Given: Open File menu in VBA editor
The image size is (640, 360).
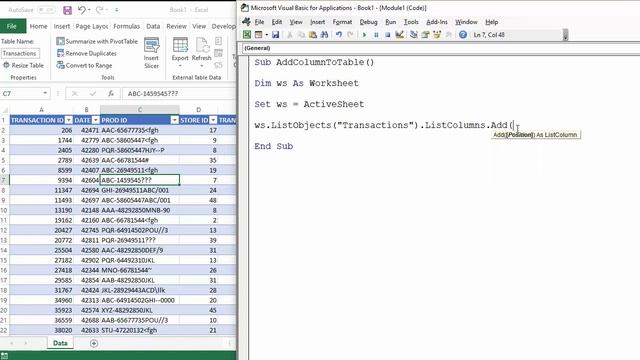Looking at the screenshot, I should (x=259, y=22).
